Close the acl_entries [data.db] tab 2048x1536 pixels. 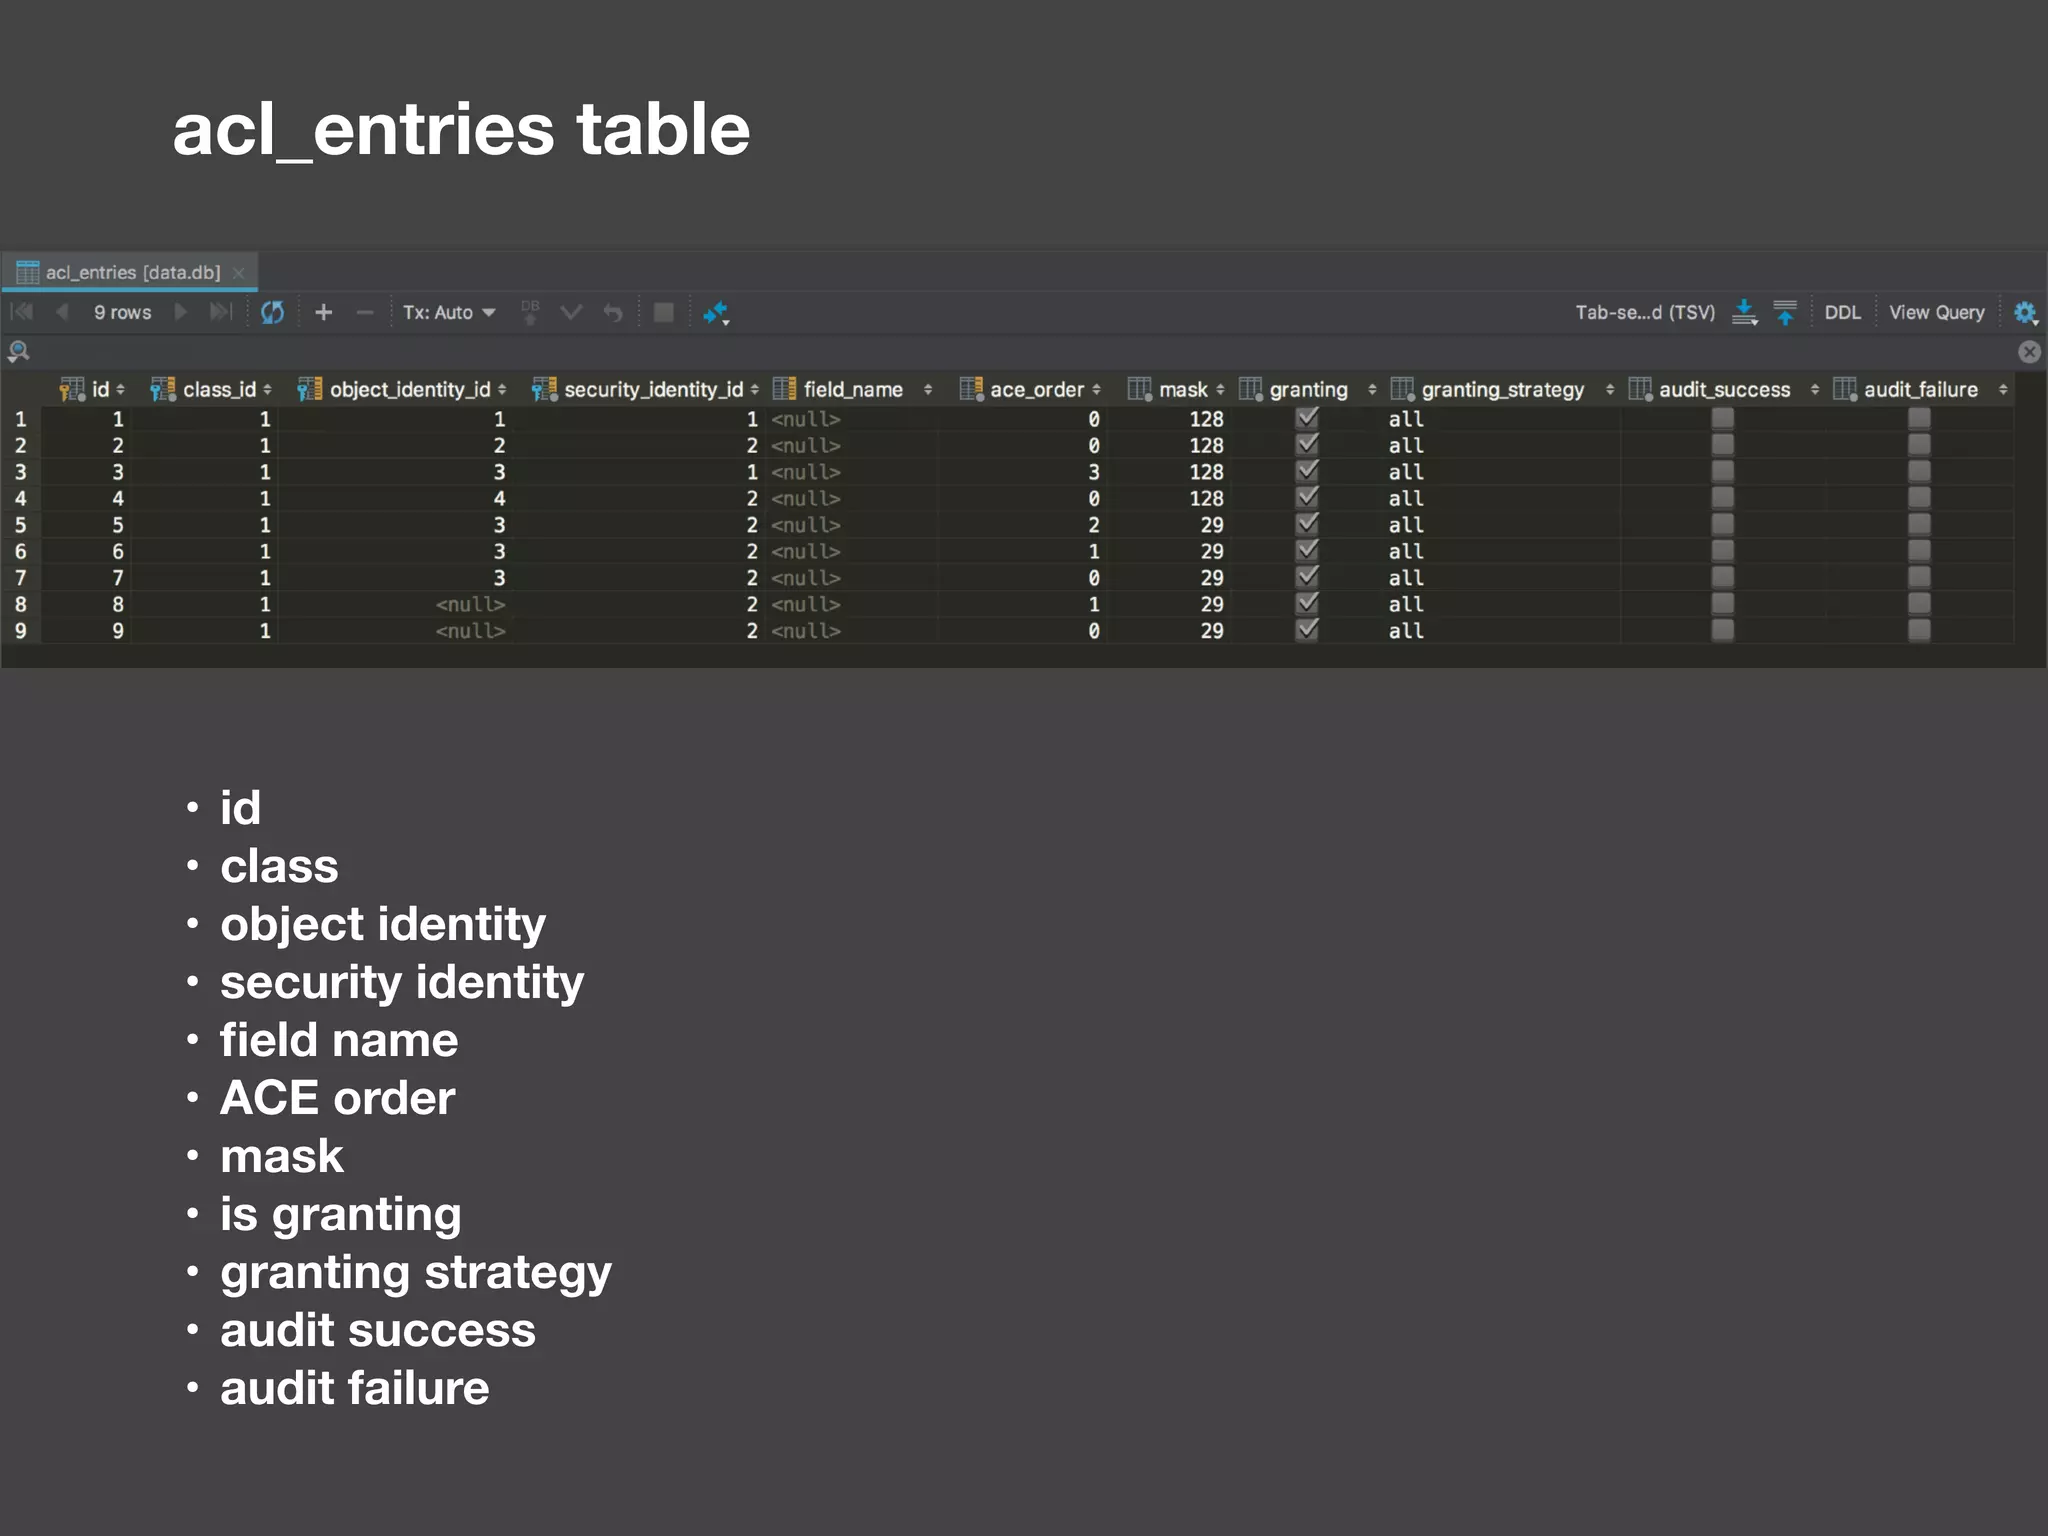point(238,272)
